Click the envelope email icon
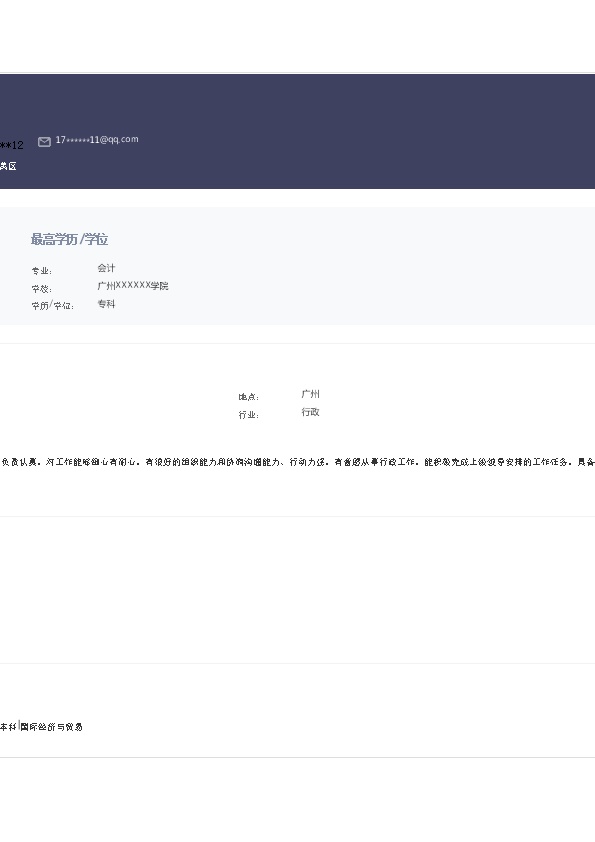595x842 pixels. tap(45, 142)
